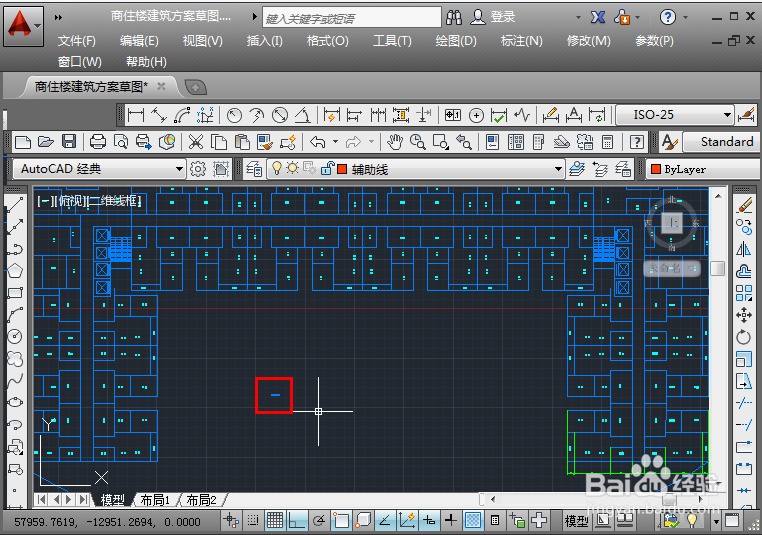Image resolution: width=762 pixels, height=535 pixels.
Task: Expand the Help options arrow
Action: click(x=686, y=17)
